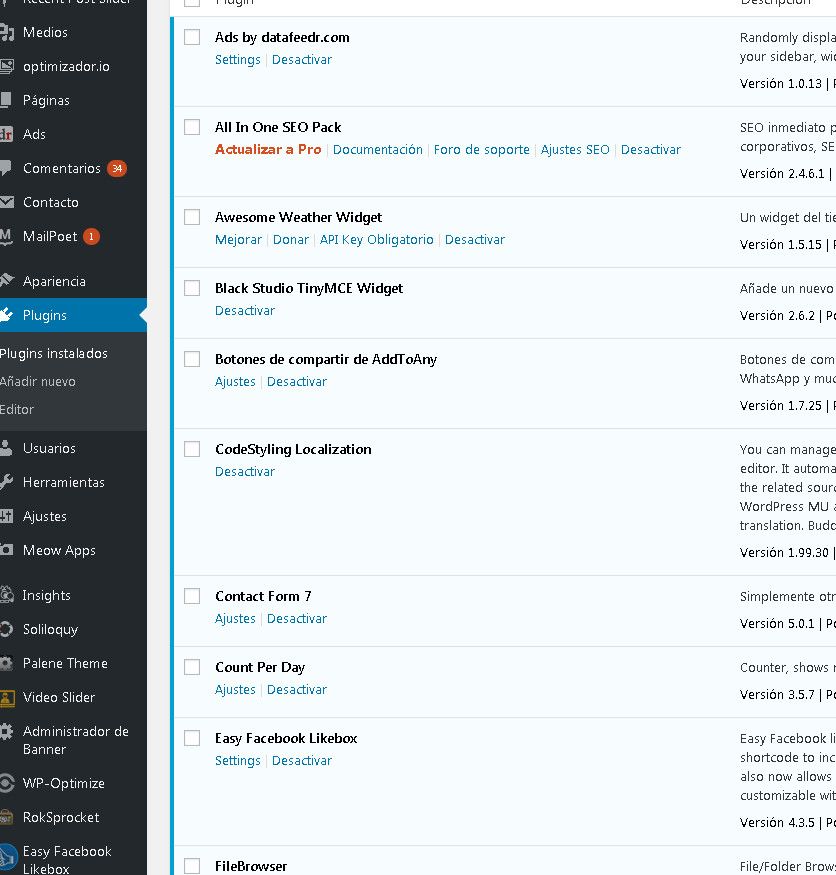
Task: Click the MailPoet M icon
Action: (x=6, y=237)
